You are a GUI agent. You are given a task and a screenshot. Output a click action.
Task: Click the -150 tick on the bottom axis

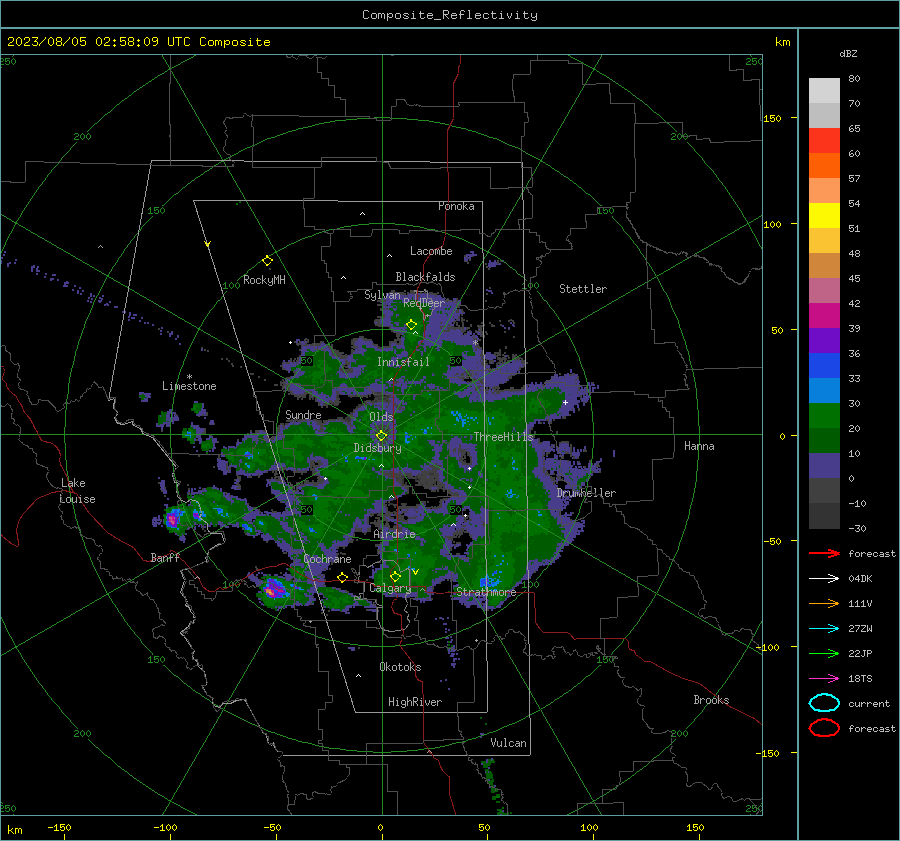(59, 827)
